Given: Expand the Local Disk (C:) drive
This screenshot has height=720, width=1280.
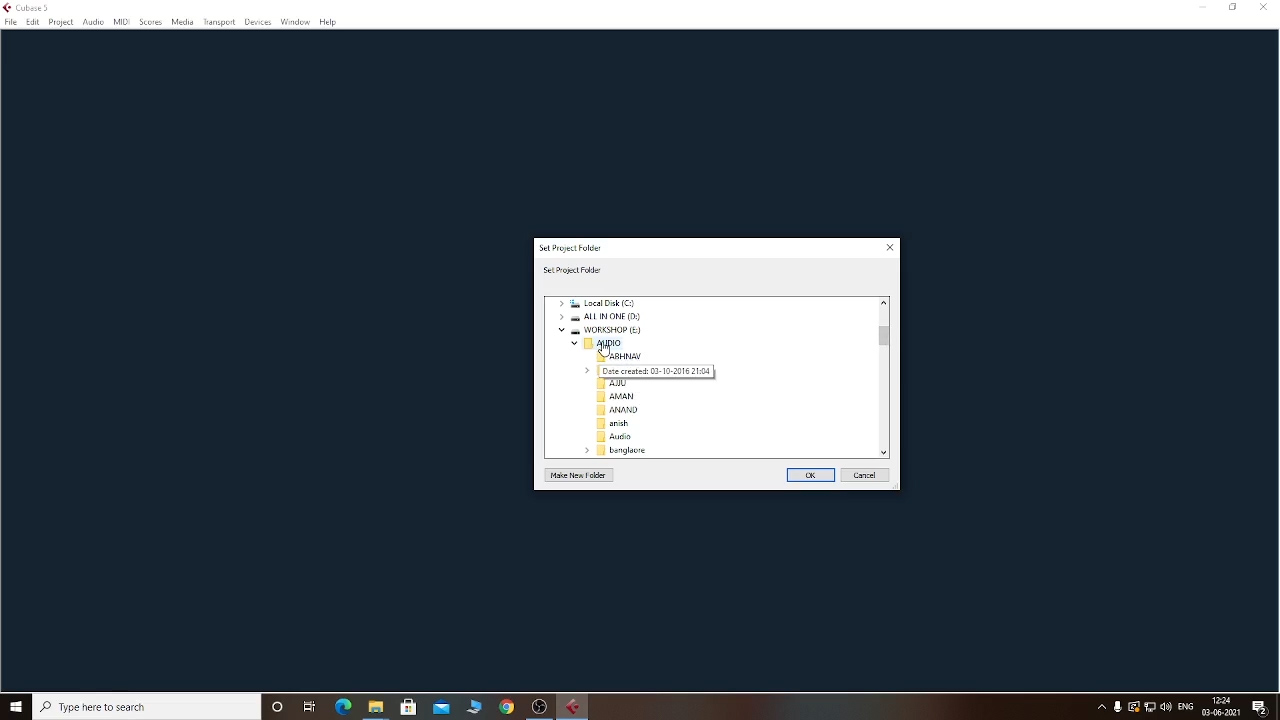Looking at the screenshot, I should pos(562,303).
